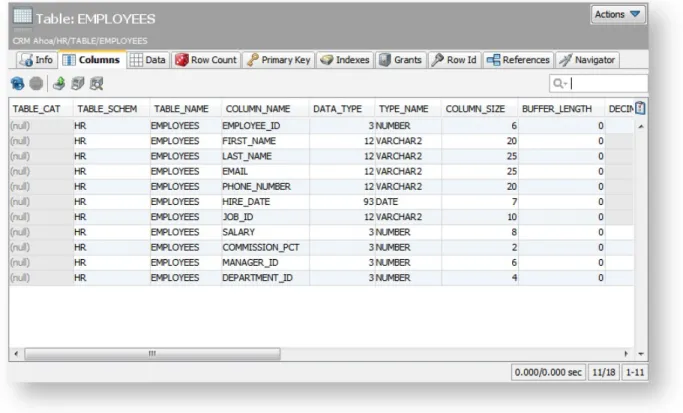683x413 pixels.
Task: Open the Grants tab
Action: tap(400, 60)
